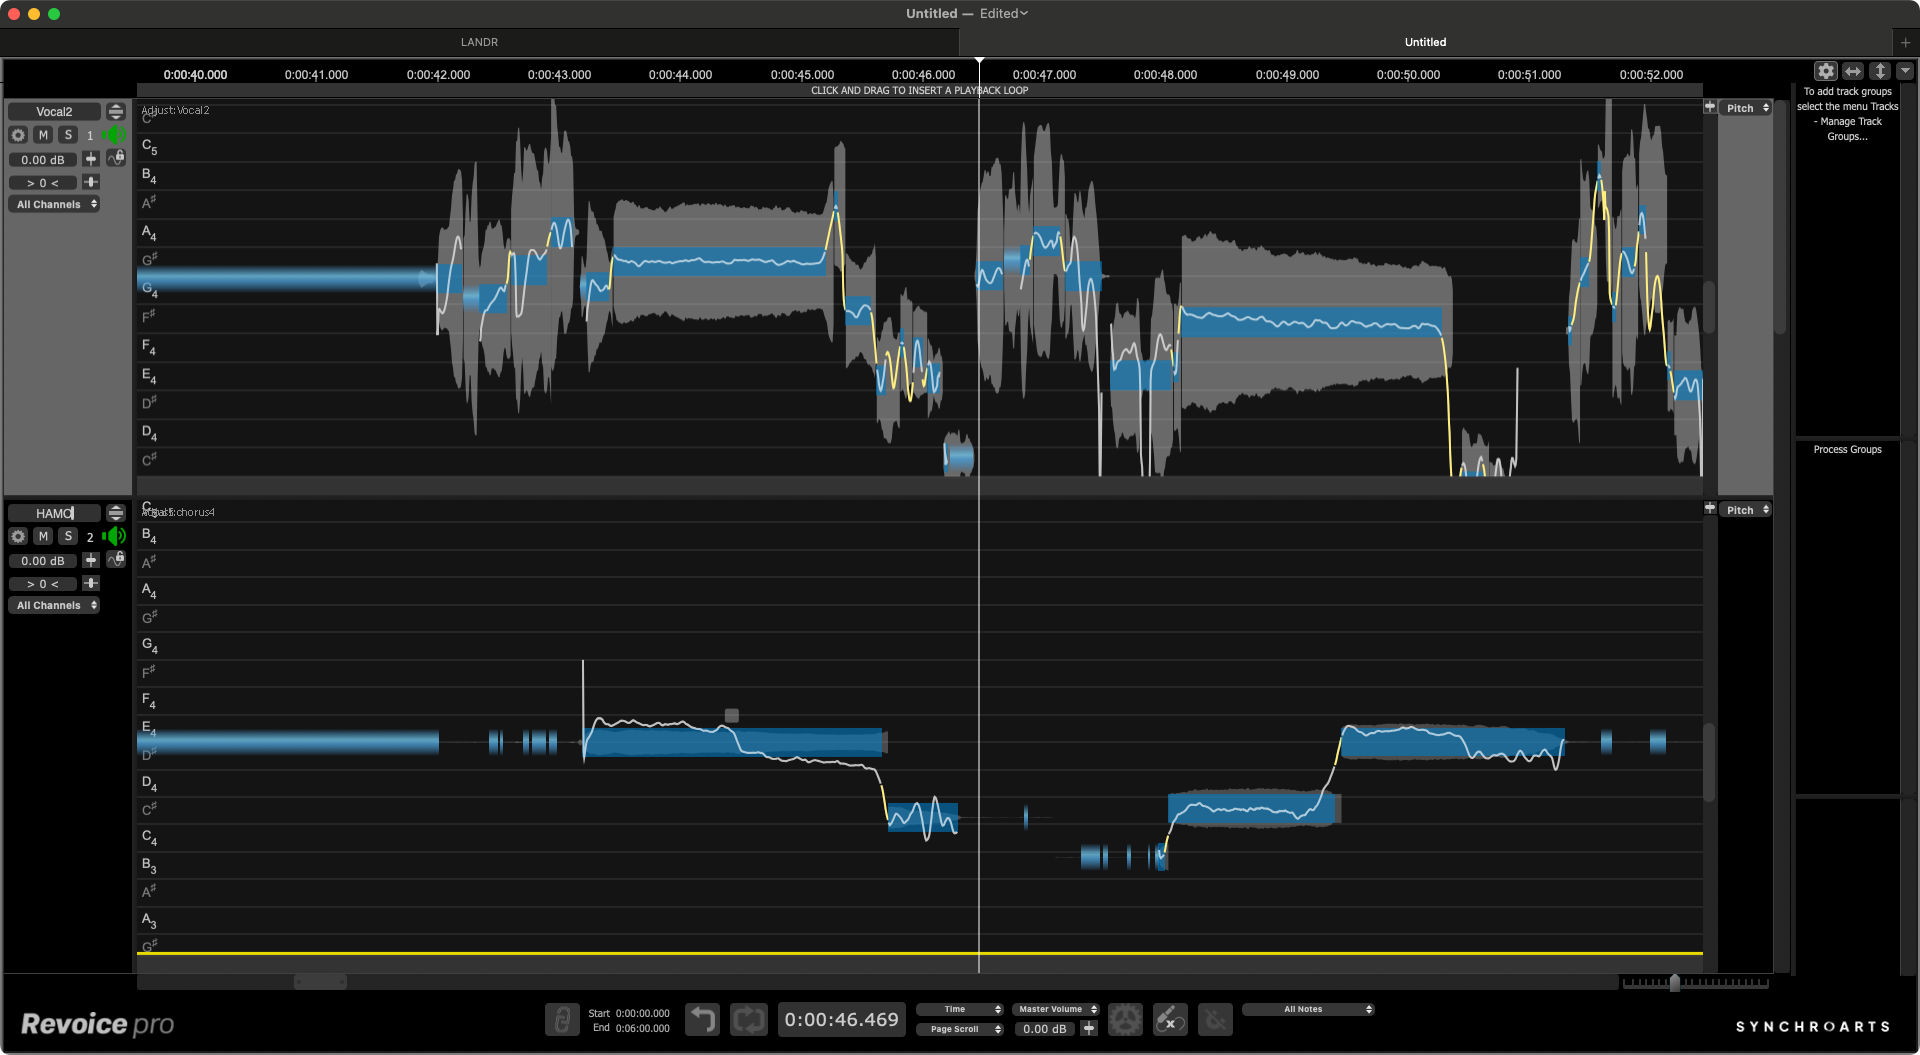Open All Channels dropdown on HAMO
1920x1055 pixels.
tap(55, 605)
